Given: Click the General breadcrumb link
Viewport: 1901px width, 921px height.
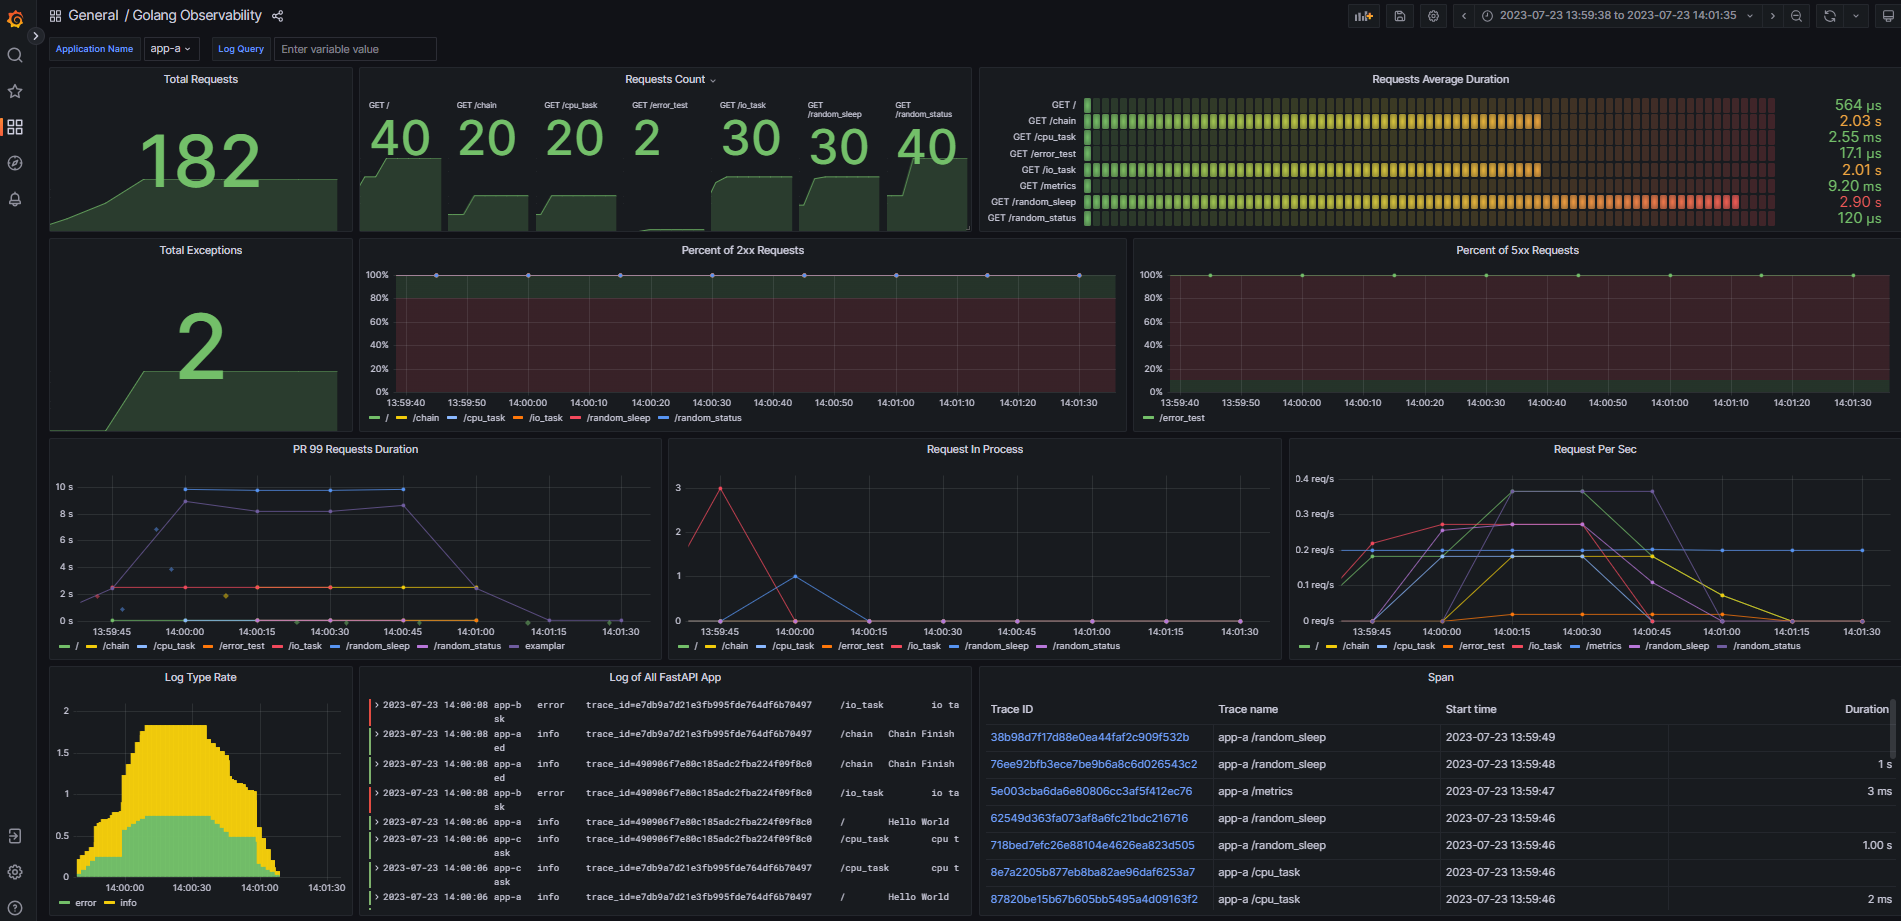Looking at the screenshot, I should [93, 16].
